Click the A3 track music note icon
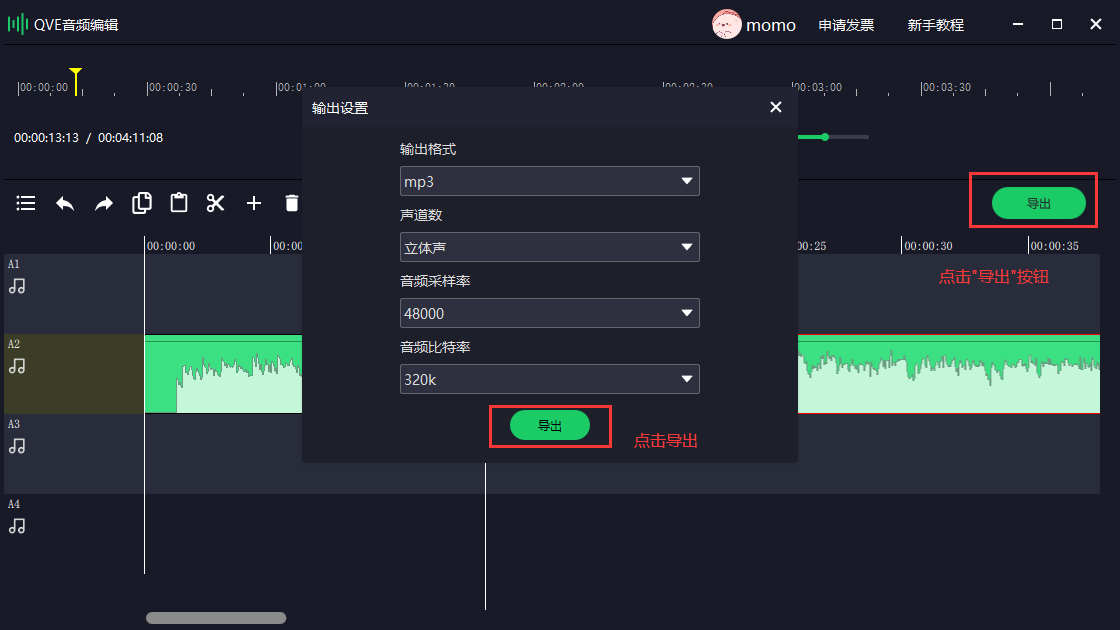This screenshot has height=630, width=1120. point(17,446)
